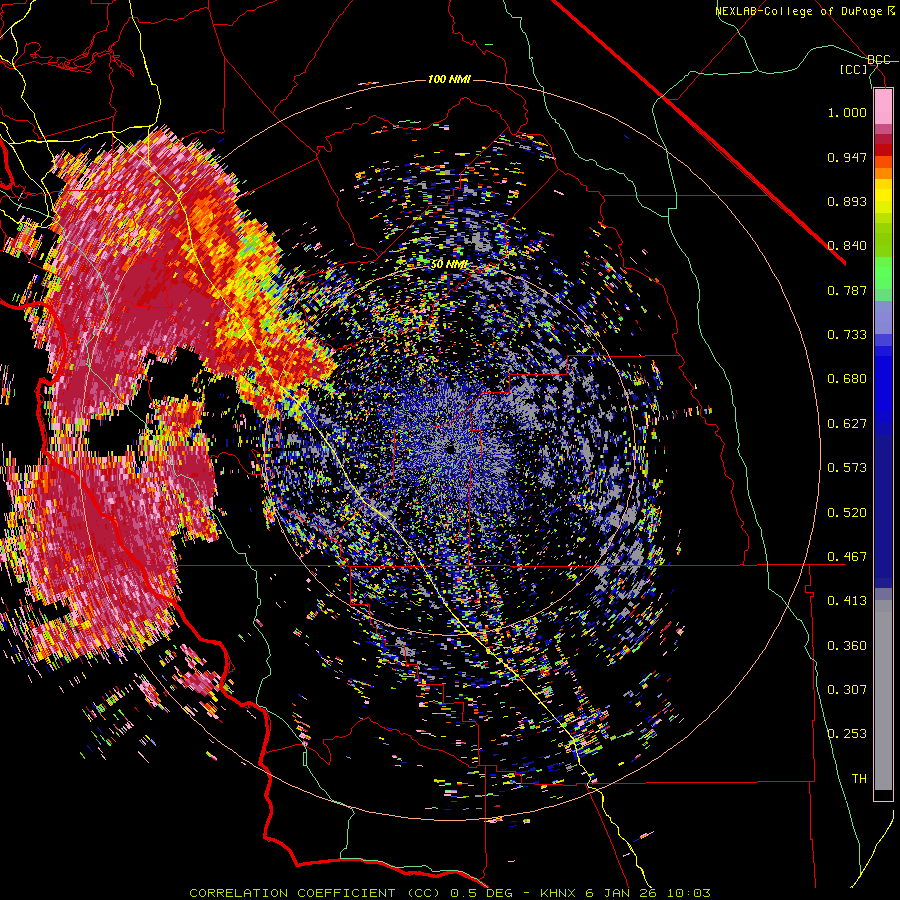Click the pink top segment of the color bar
900x900 pixels.
click(x=883, y=106)
